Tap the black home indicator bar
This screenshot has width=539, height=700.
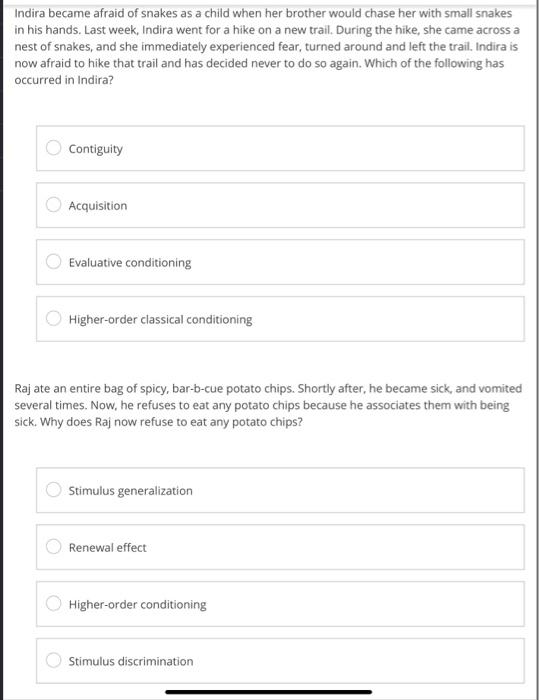pos(268,692)
